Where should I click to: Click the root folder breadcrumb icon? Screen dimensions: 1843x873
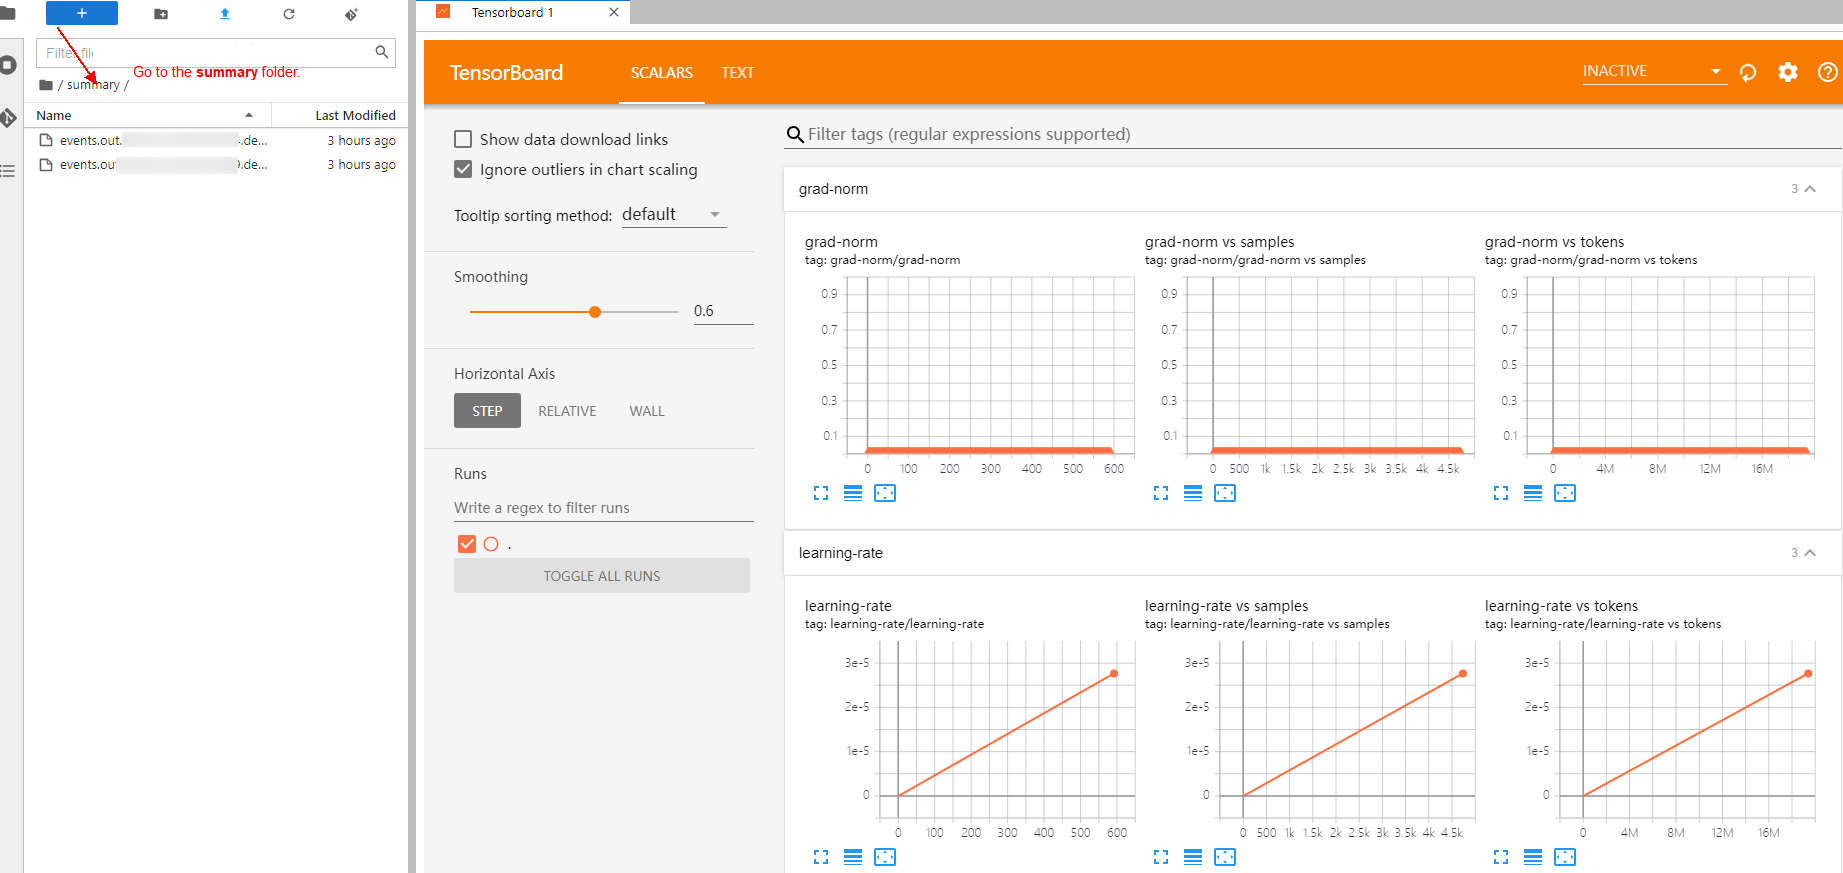(46, 85)
